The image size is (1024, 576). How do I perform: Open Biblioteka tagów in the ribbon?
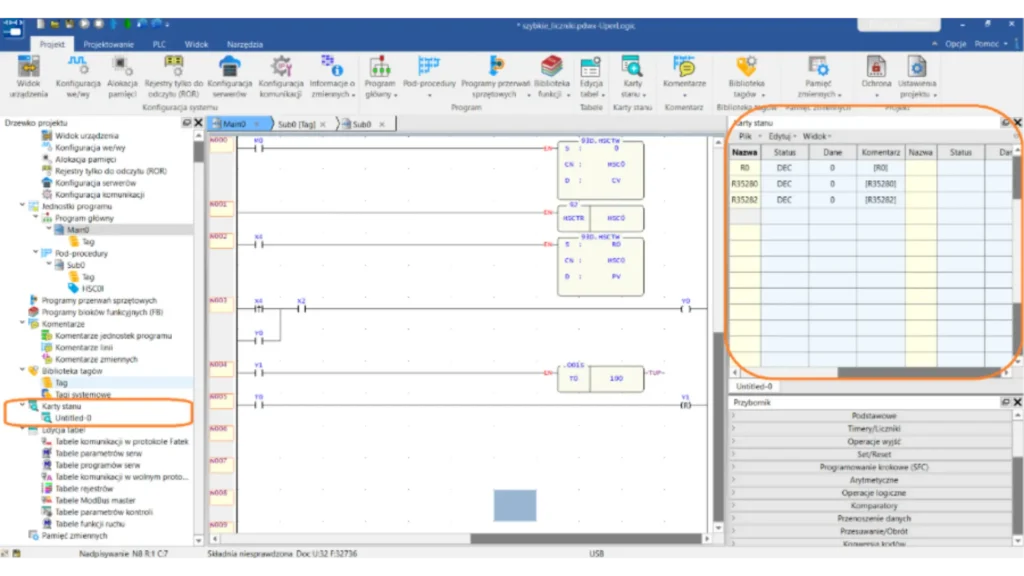coord(746,76)
